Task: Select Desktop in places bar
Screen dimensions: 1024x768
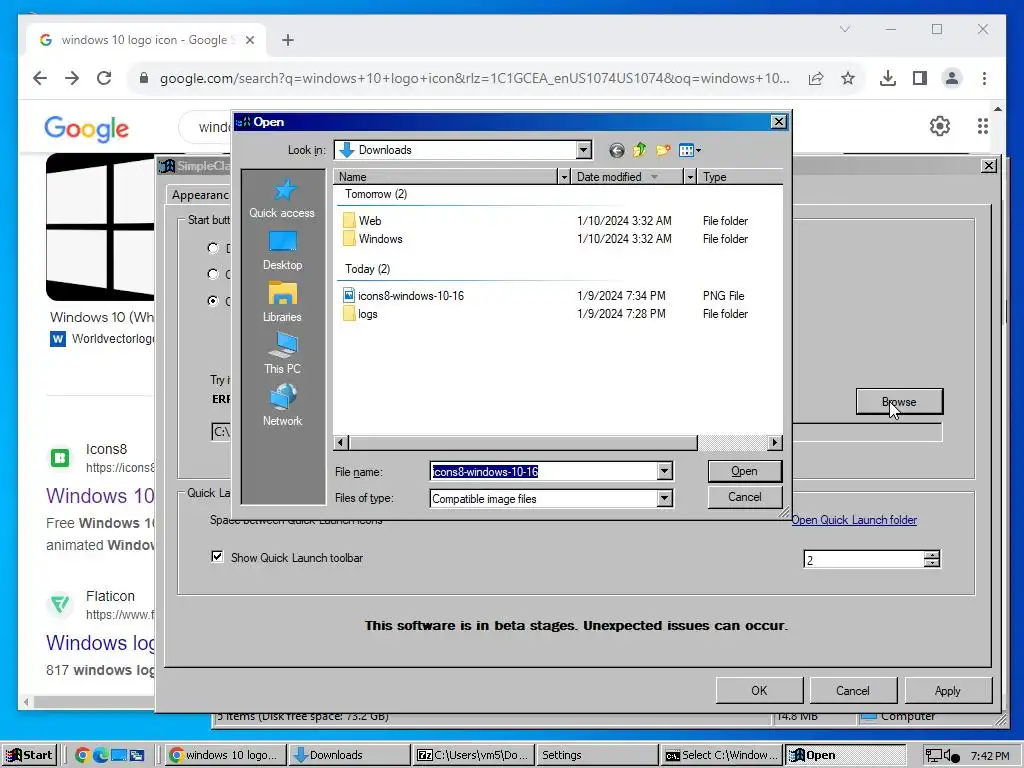Action: point(282,251)
